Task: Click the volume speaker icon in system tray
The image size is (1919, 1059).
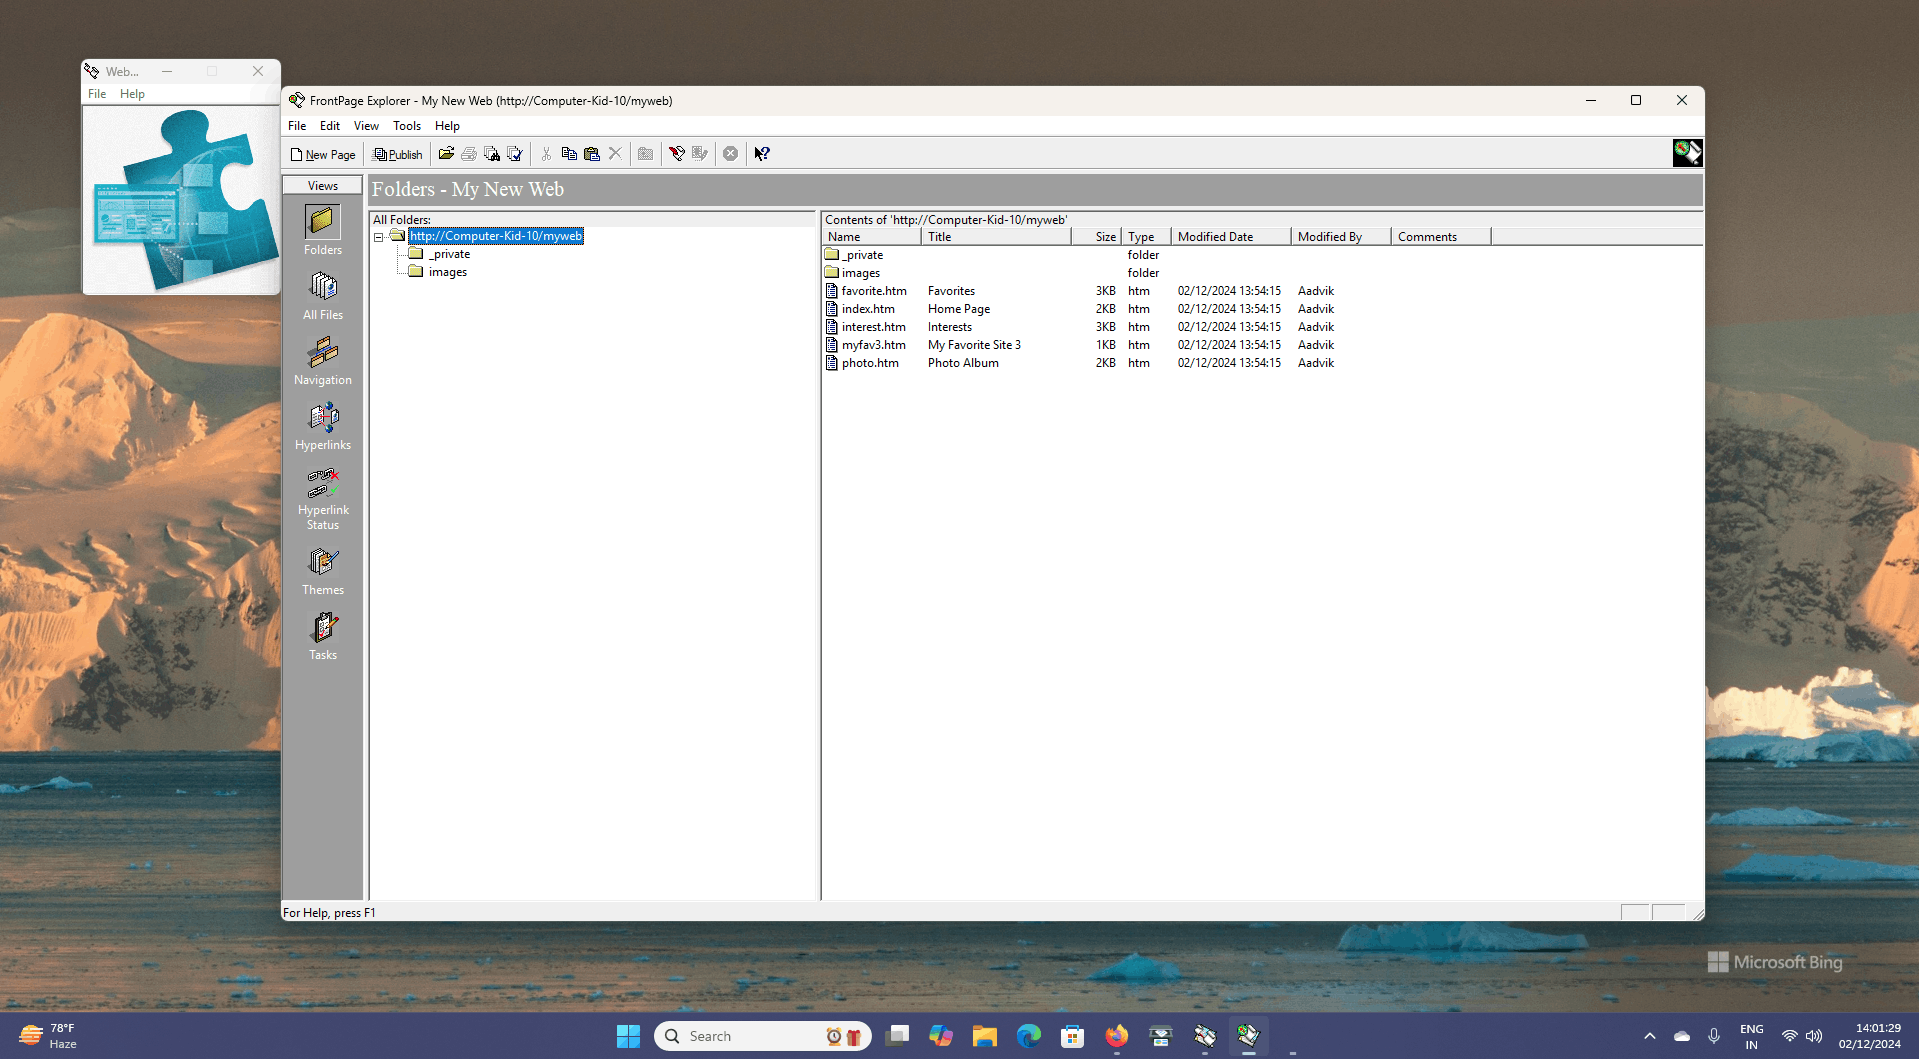Action: pos(1814,1036)
